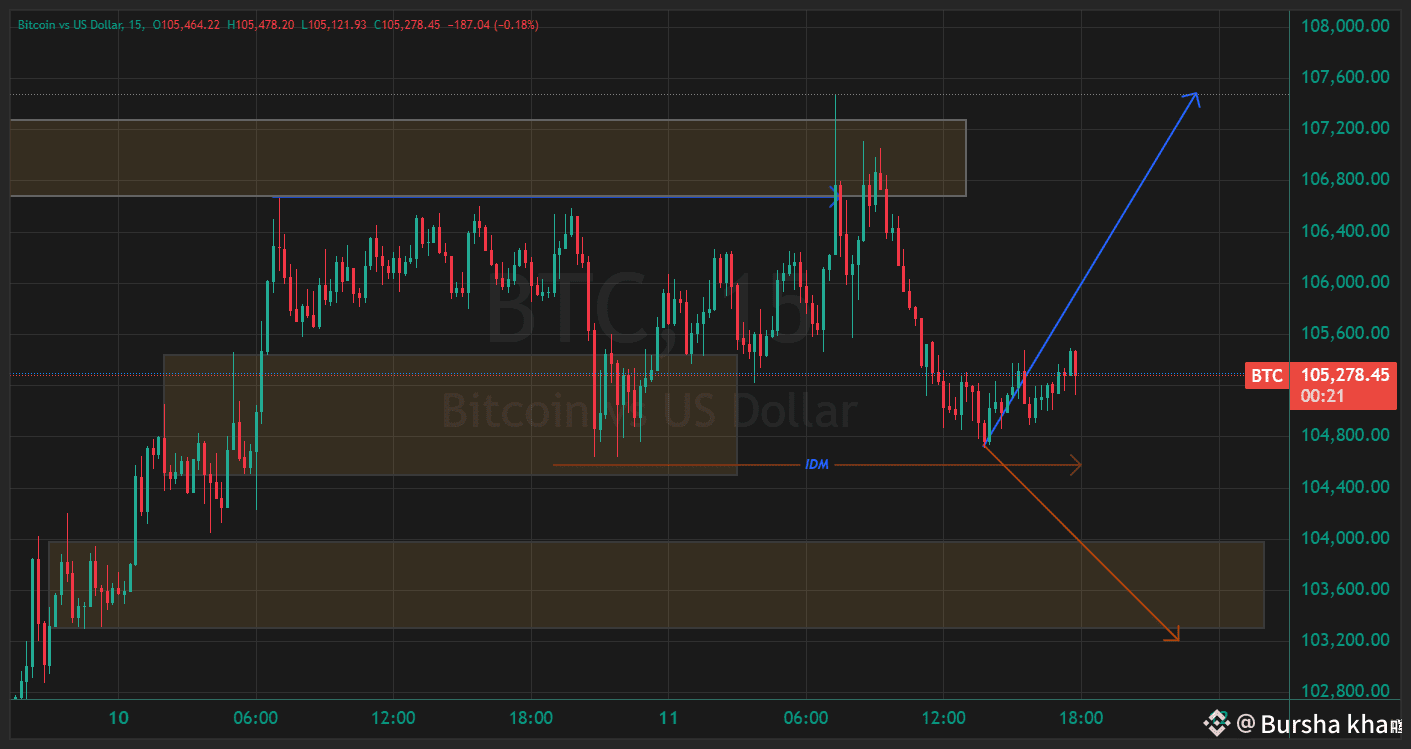The height and width of the screenshot is (749, 1411).
Task: Click the 107,600.00 price axis label
Action: click(x=1344, y=77)
